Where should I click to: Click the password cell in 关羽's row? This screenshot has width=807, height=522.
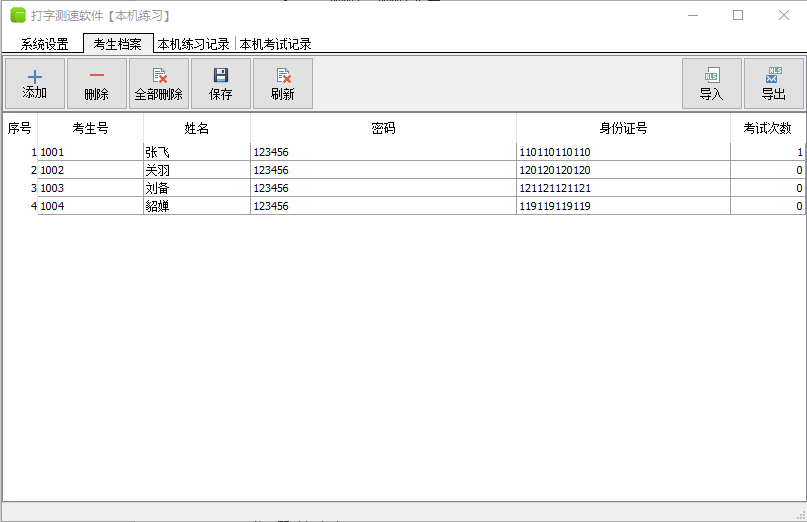382,170
